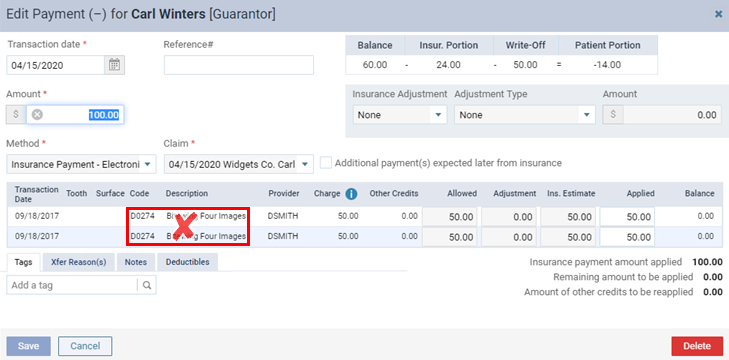The width and height of the screenshot is (729, 360).
Task: Click the dollar sign beside Amount field
Action: [x=16, y=114]
